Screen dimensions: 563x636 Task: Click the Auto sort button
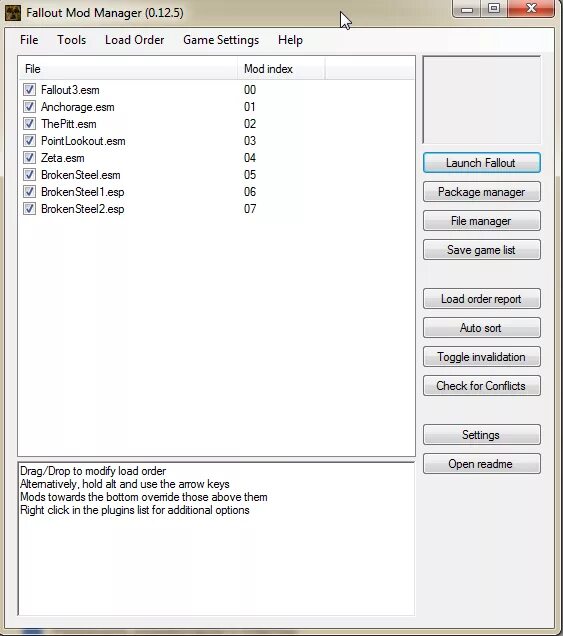[481, 328]
